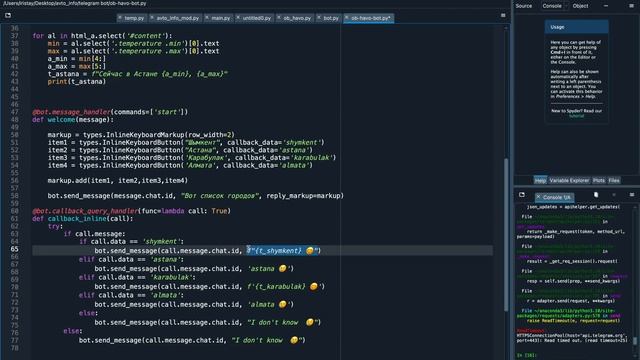
Task: Click the 'markup.add(item1, item2,item3,item4)' line
Action: click(x=118, y=180)
